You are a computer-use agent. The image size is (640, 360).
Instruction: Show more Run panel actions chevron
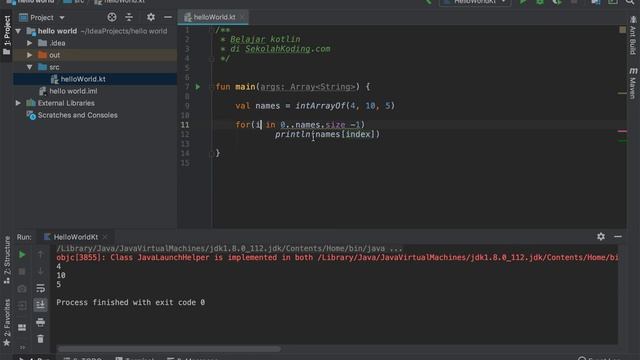pyautogui.click(x=22, y=348)
